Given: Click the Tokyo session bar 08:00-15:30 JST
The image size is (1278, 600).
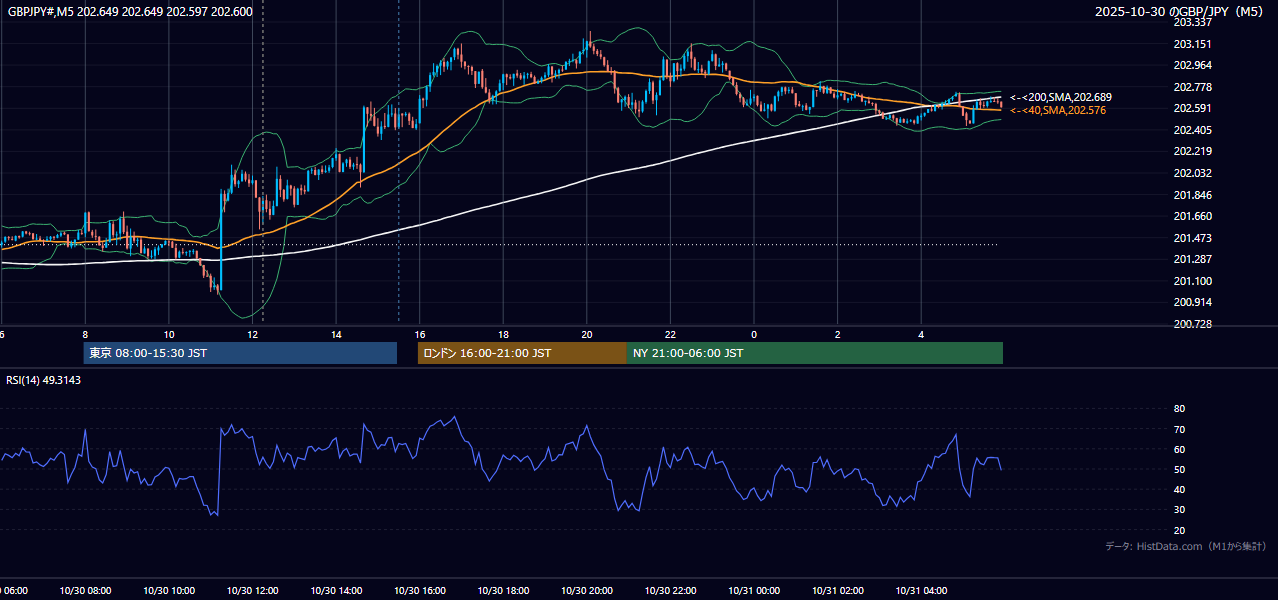Looking at the screenshot, I should coord(240,353).
